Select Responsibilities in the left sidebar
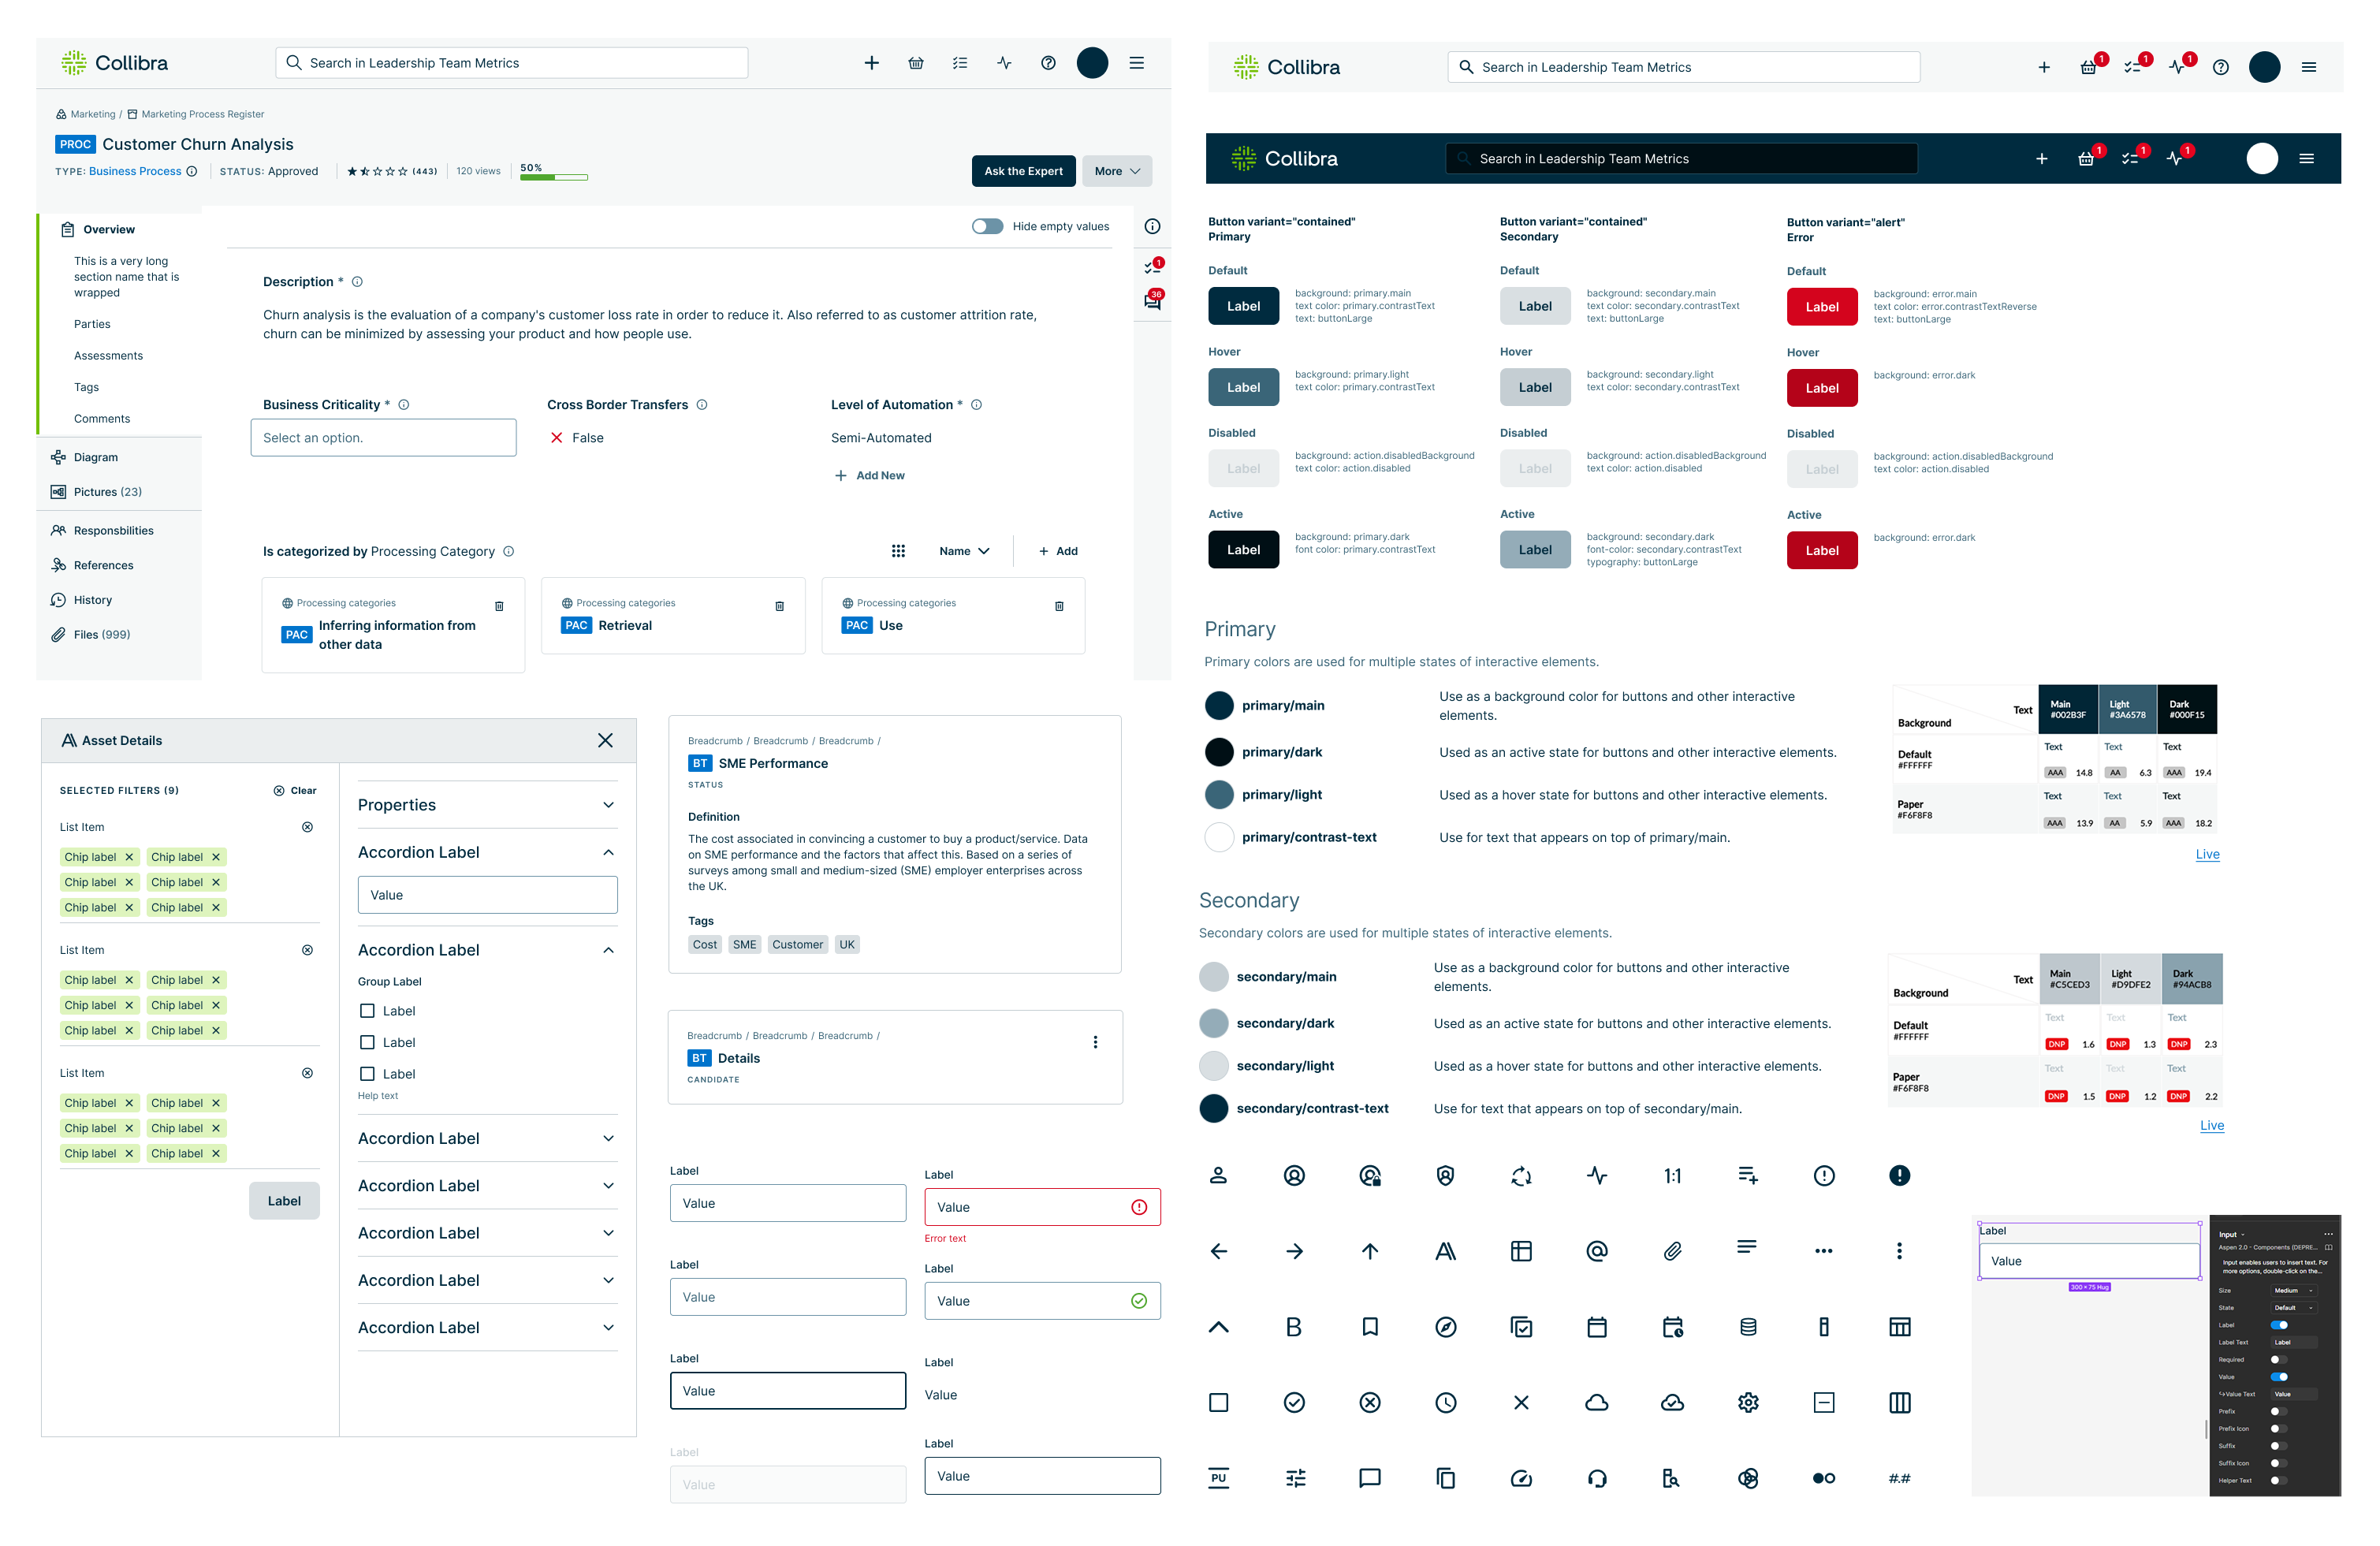2380x1546 pixels. point(113,531)
